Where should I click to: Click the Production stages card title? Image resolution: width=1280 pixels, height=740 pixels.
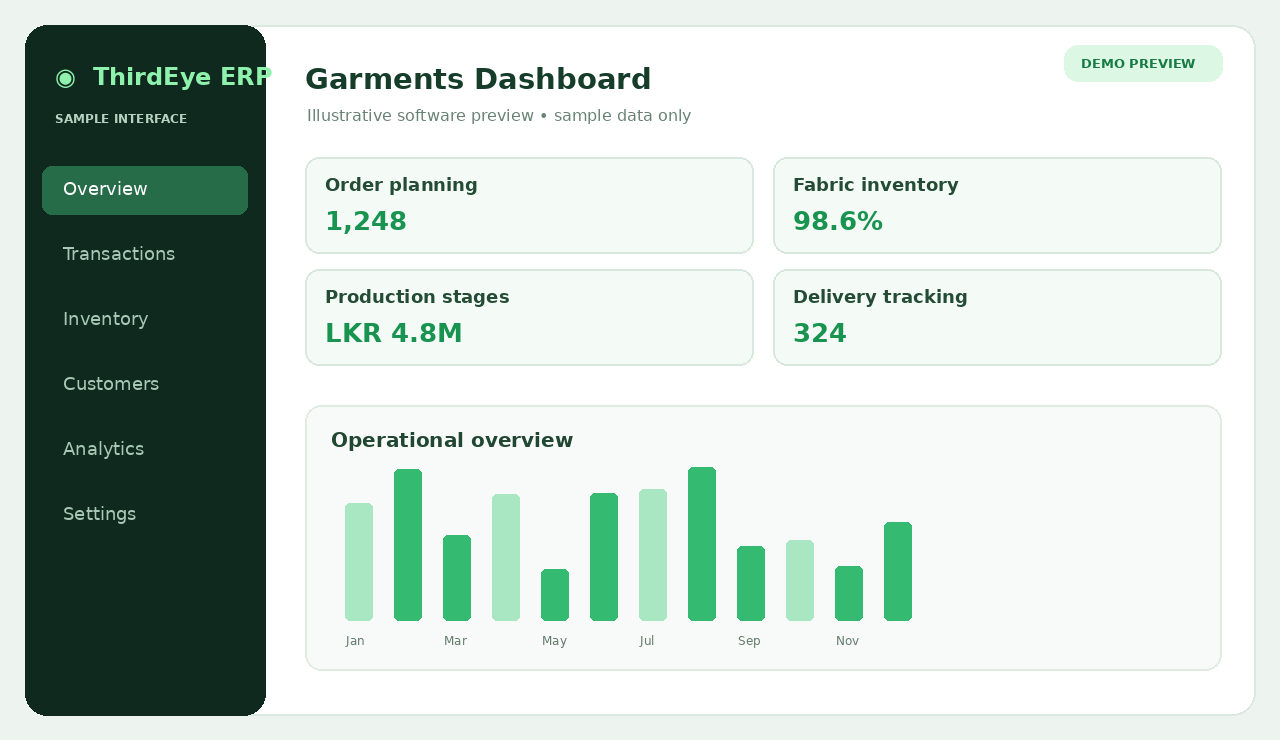tap(417, 297)
